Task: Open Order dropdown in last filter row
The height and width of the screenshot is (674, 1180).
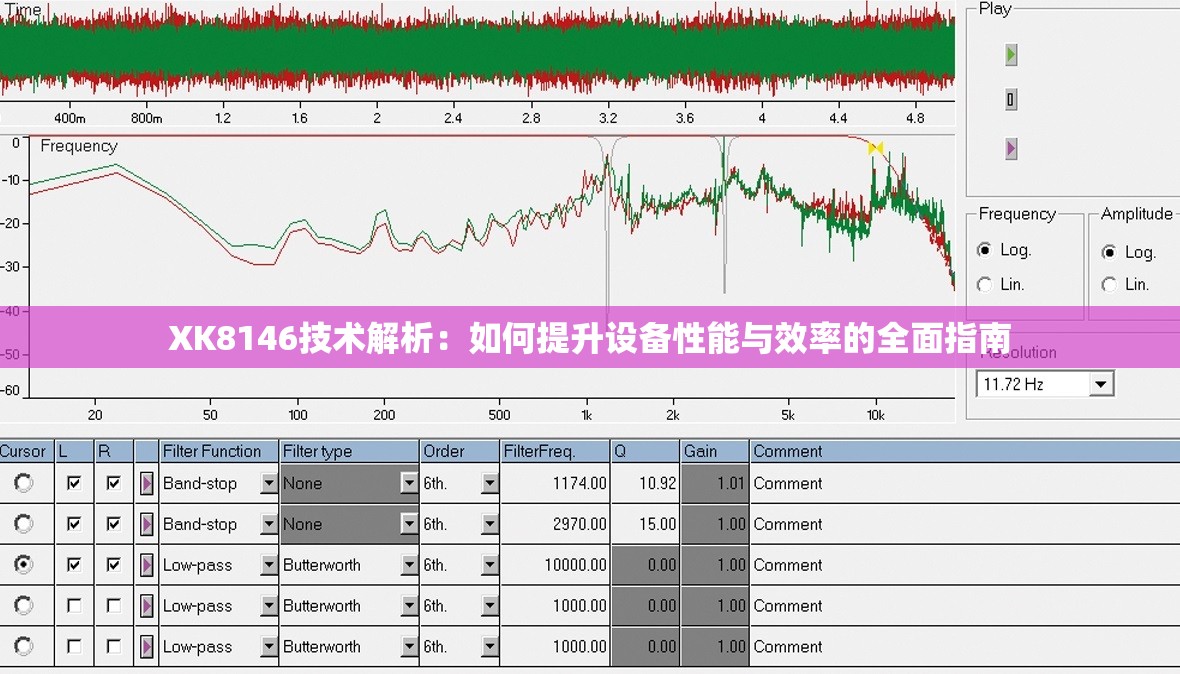Action: click(490, 646)
